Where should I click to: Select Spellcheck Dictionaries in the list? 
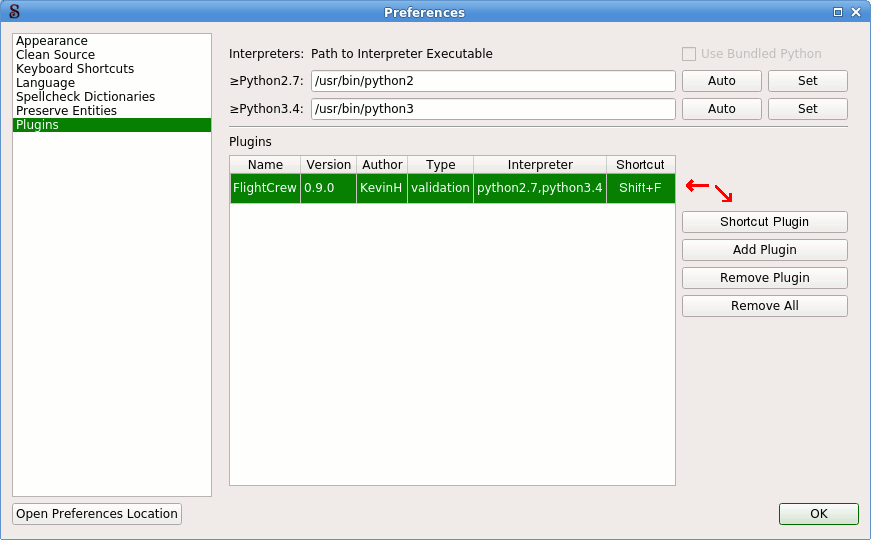coord(112,97)
